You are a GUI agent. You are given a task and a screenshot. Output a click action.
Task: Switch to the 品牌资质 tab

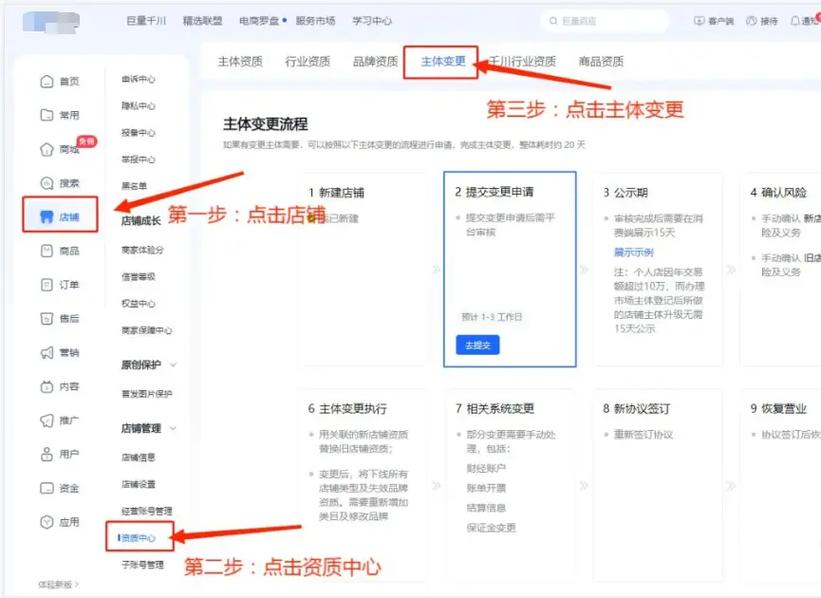375,62
